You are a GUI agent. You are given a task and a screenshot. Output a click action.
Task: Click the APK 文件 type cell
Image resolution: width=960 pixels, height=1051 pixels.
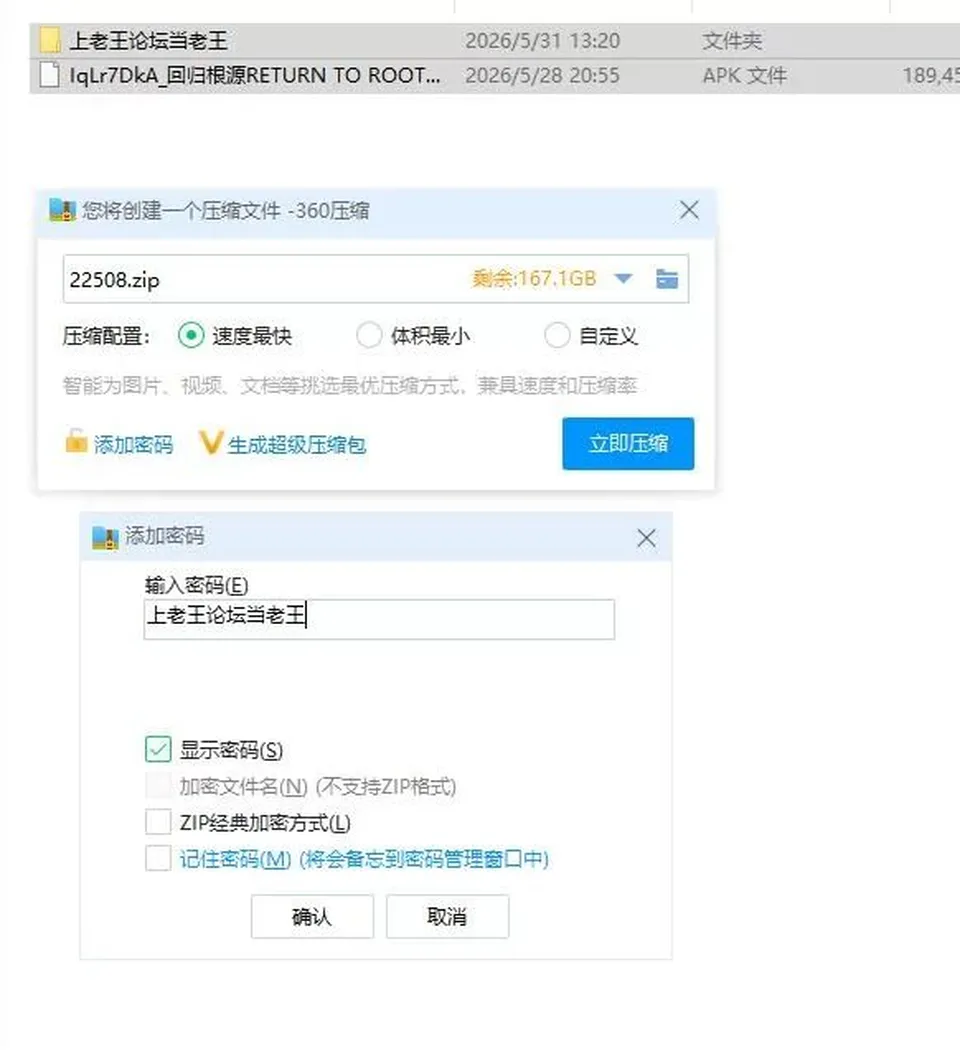[744, 76]
